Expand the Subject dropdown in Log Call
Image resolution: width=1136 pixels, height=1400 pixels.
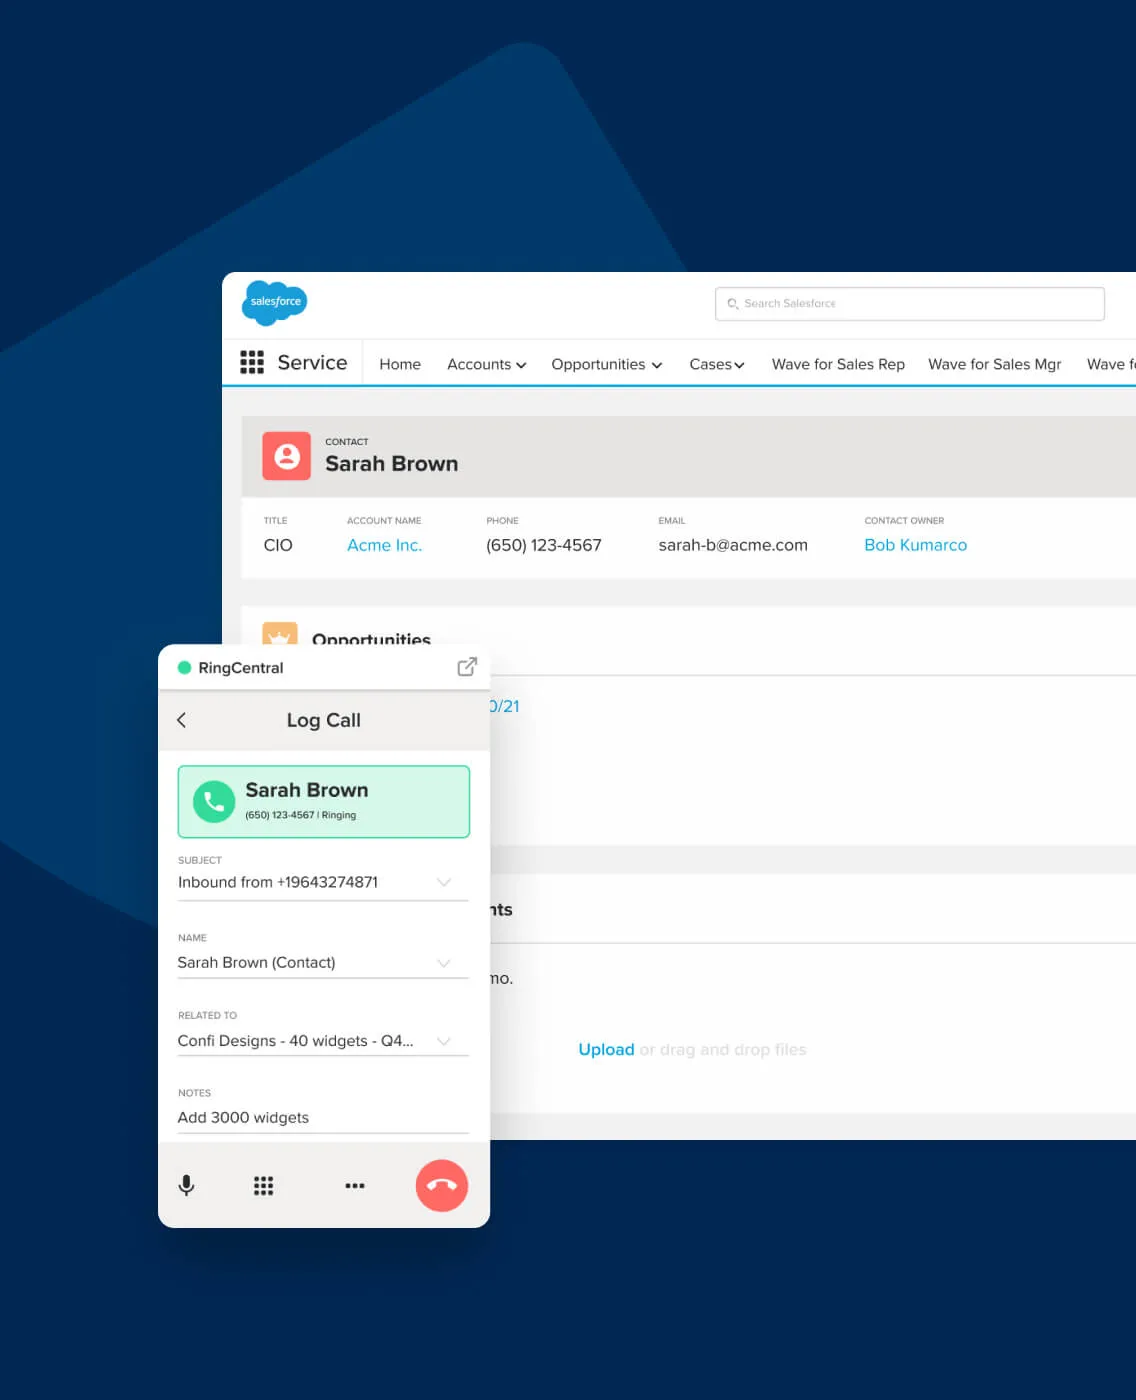coord(444,882)
